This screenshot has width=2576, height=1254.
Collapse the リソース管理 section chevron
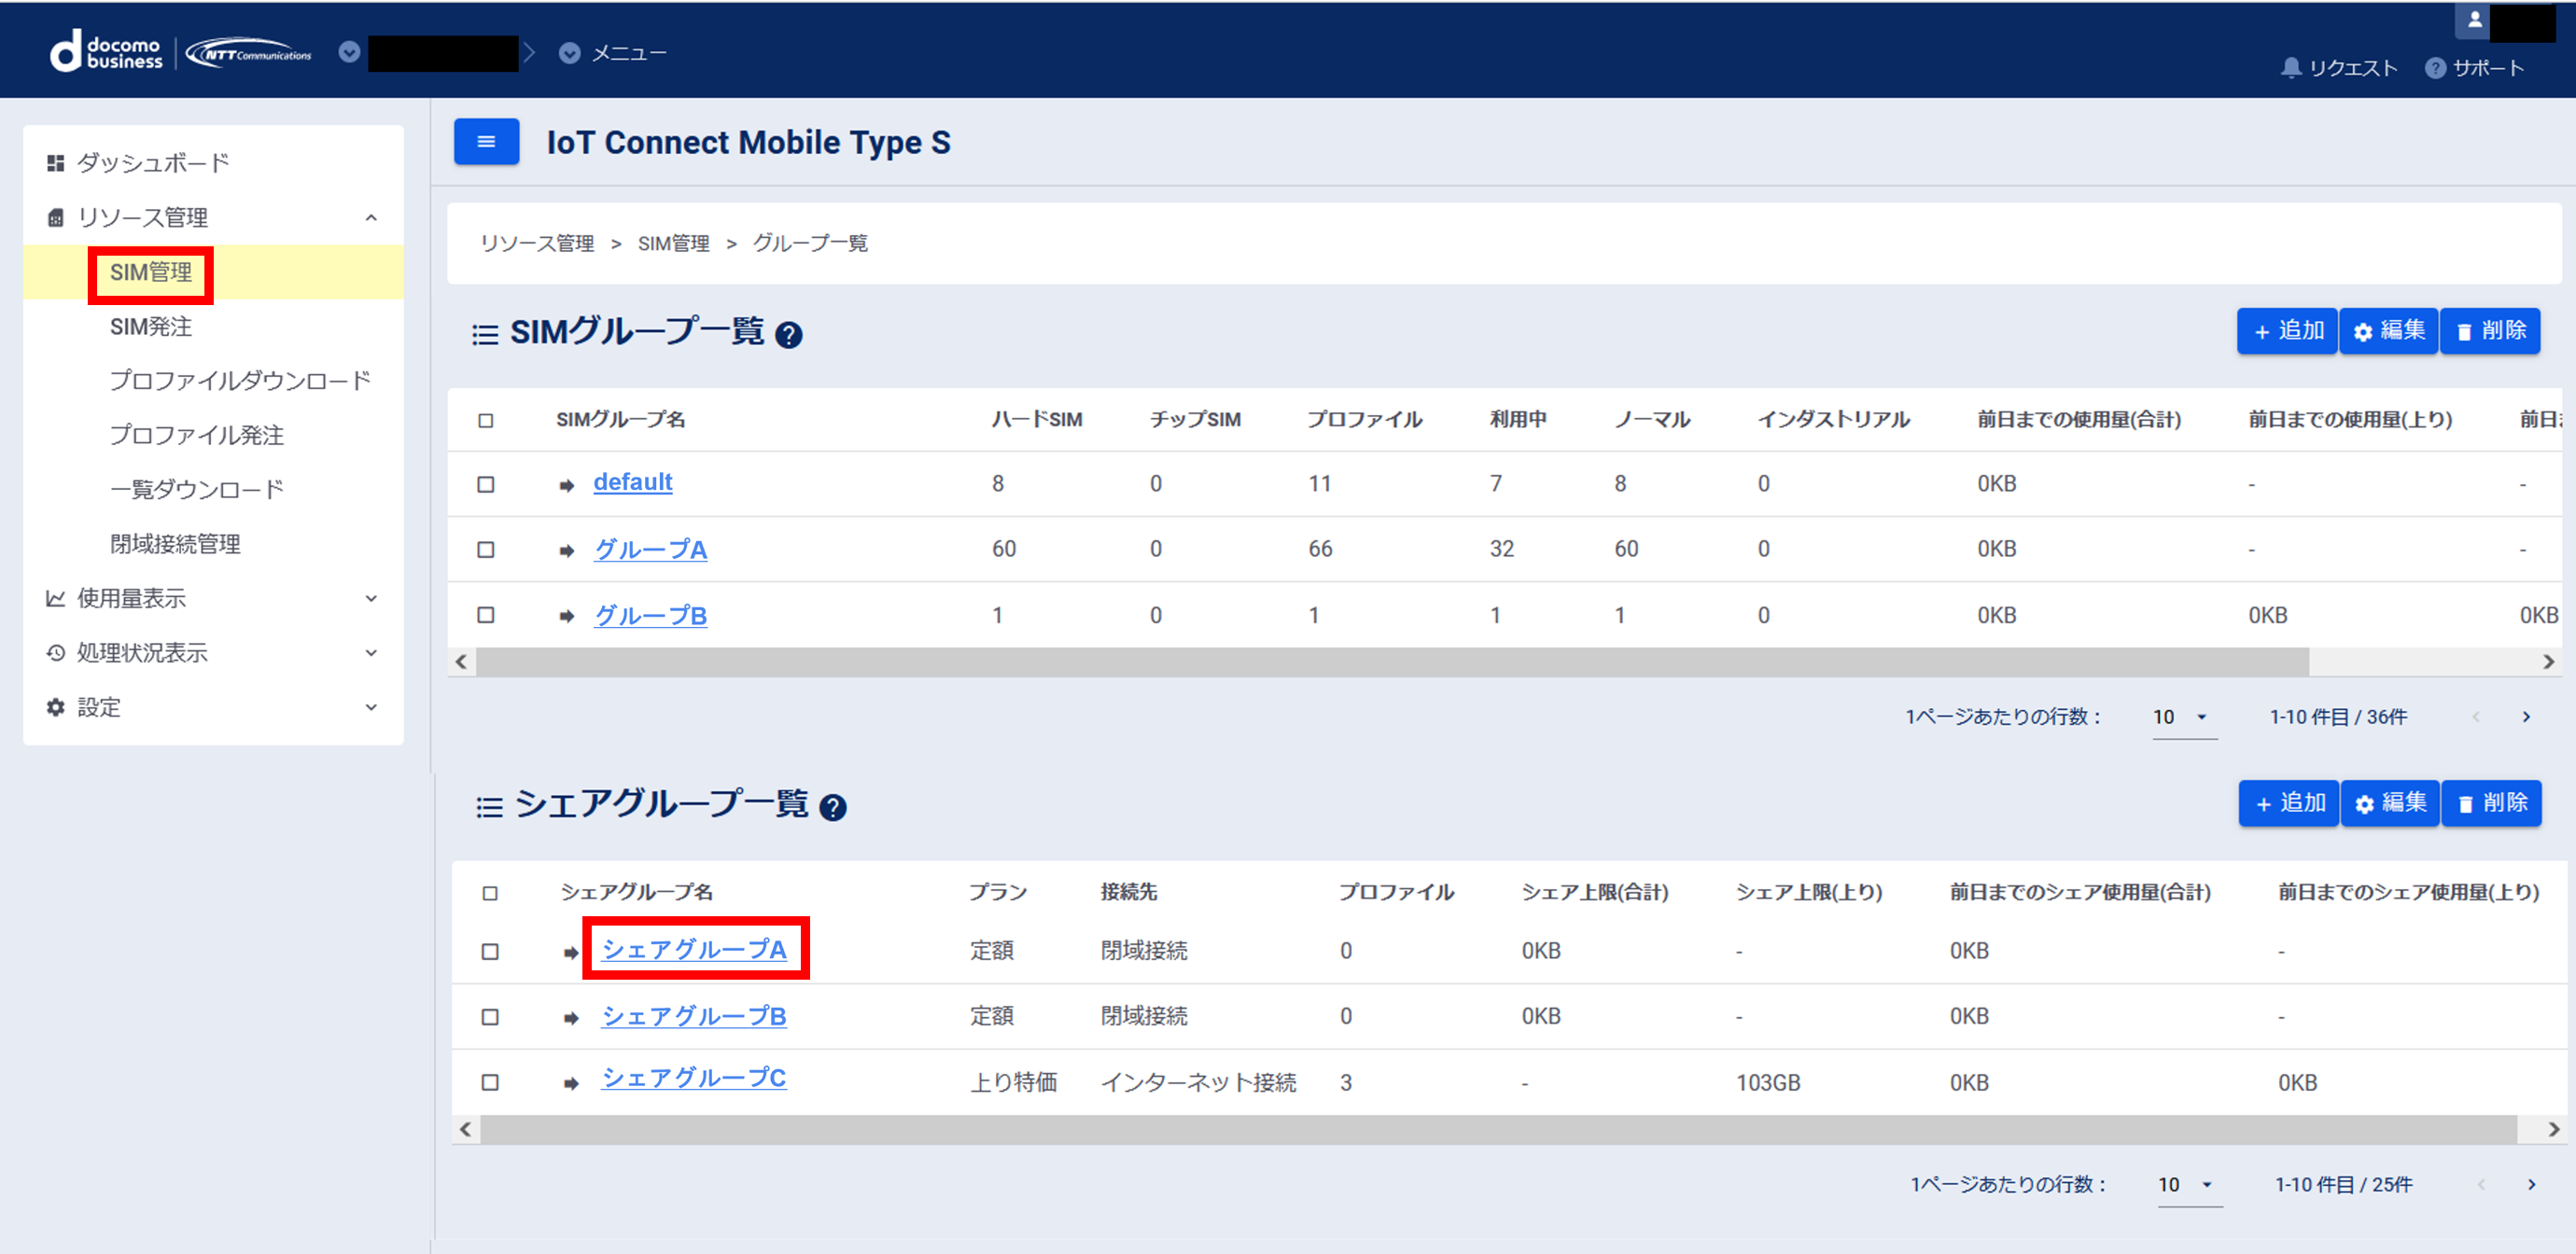371,217
